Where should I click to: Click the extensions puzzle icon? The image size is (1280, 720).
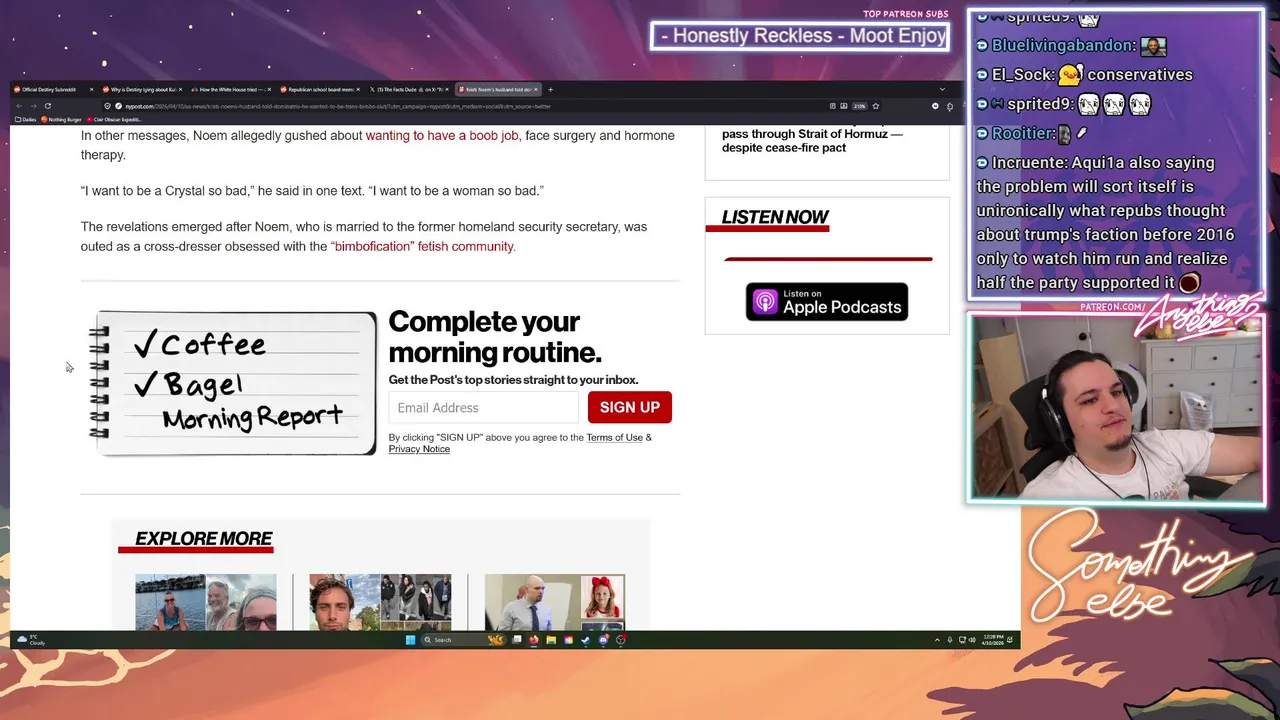pos(950,106)
